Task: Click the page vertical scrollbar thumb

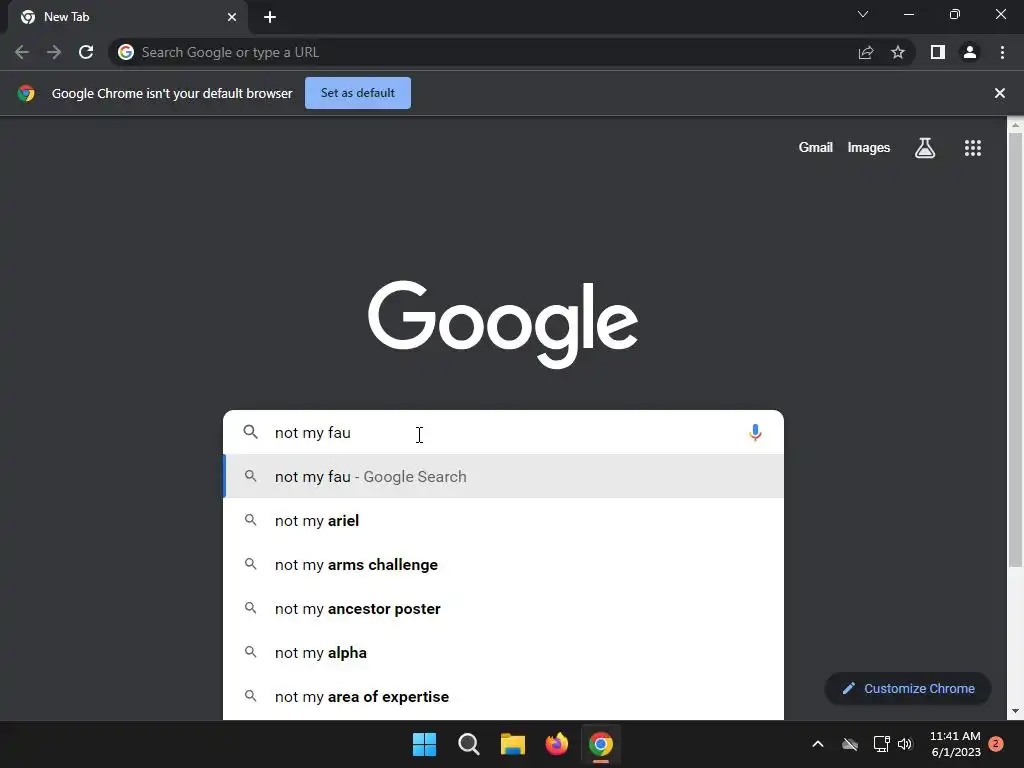Action: 1016,349
